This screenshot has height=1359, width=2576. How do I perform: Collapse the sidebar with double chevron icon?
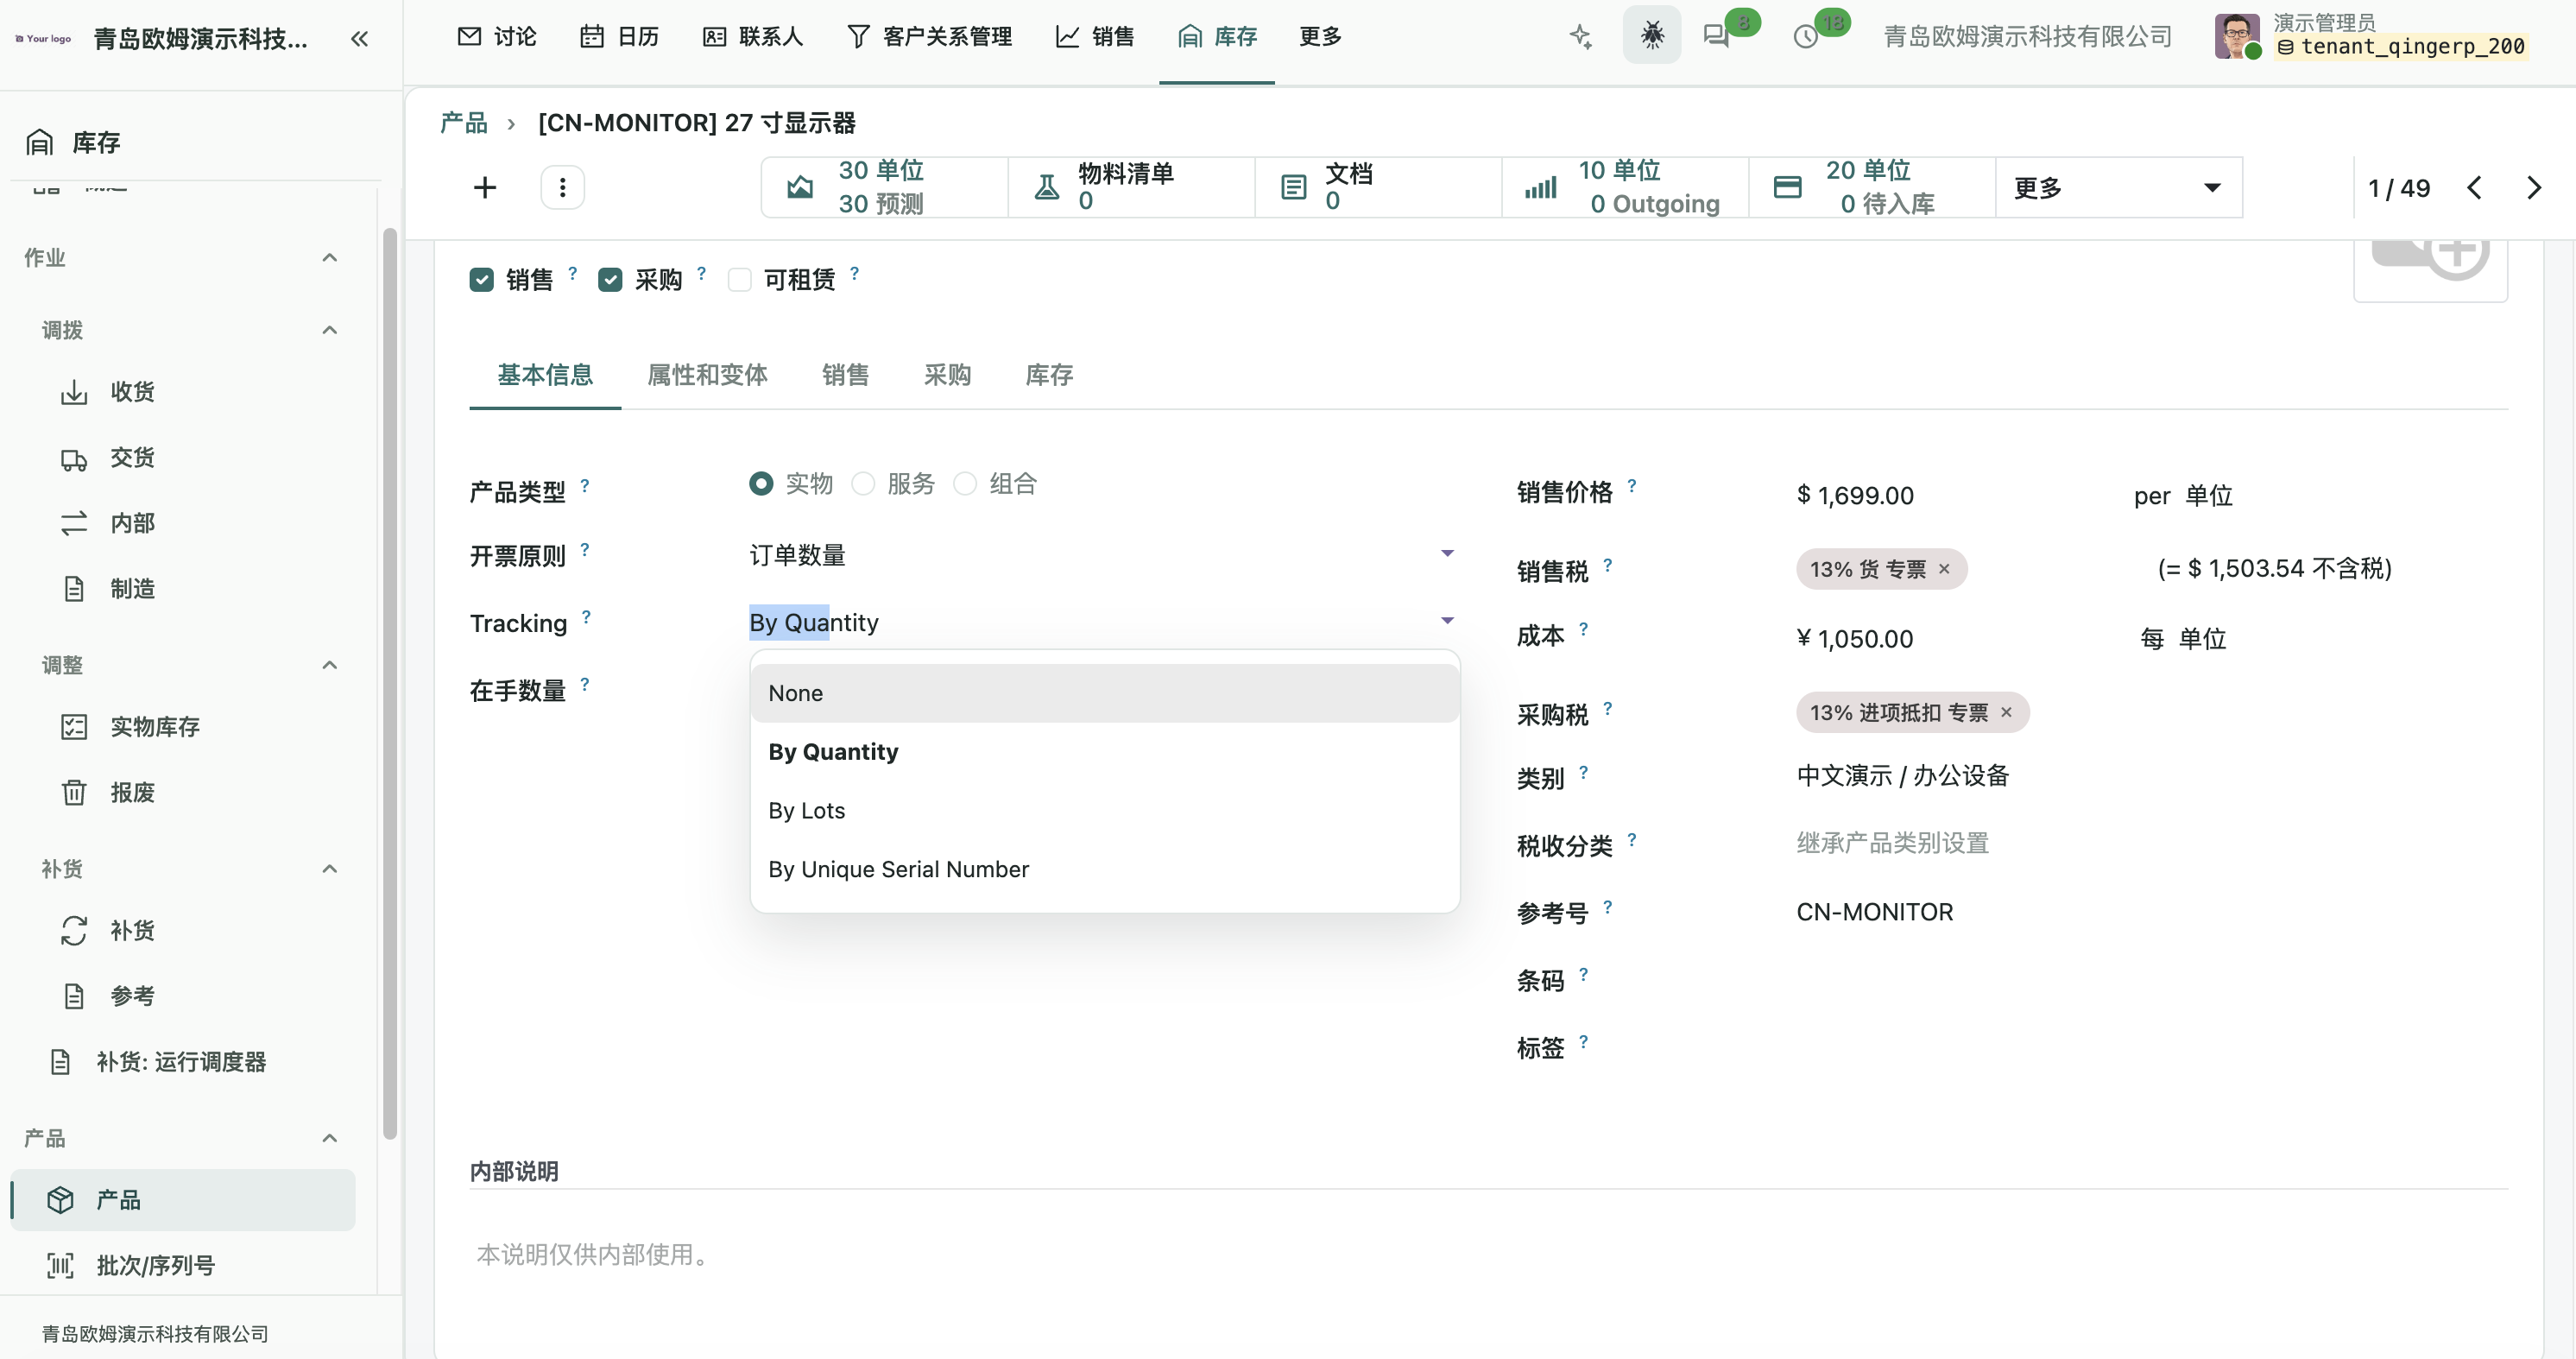(x=359, y=39)
